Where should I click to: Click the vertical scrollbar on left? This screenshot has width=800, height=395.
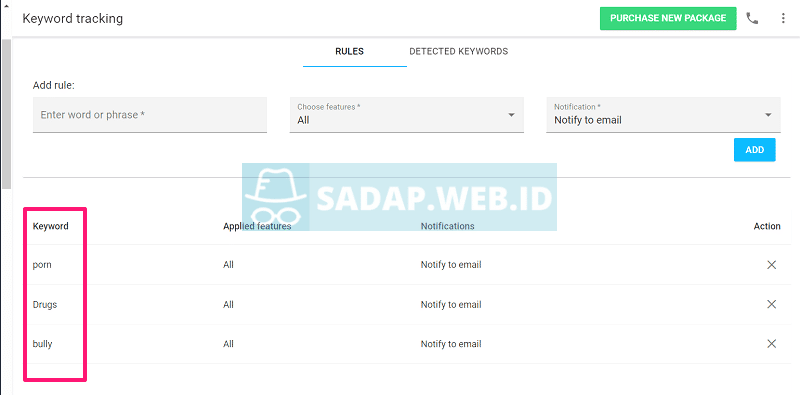(x=6, y=113)
